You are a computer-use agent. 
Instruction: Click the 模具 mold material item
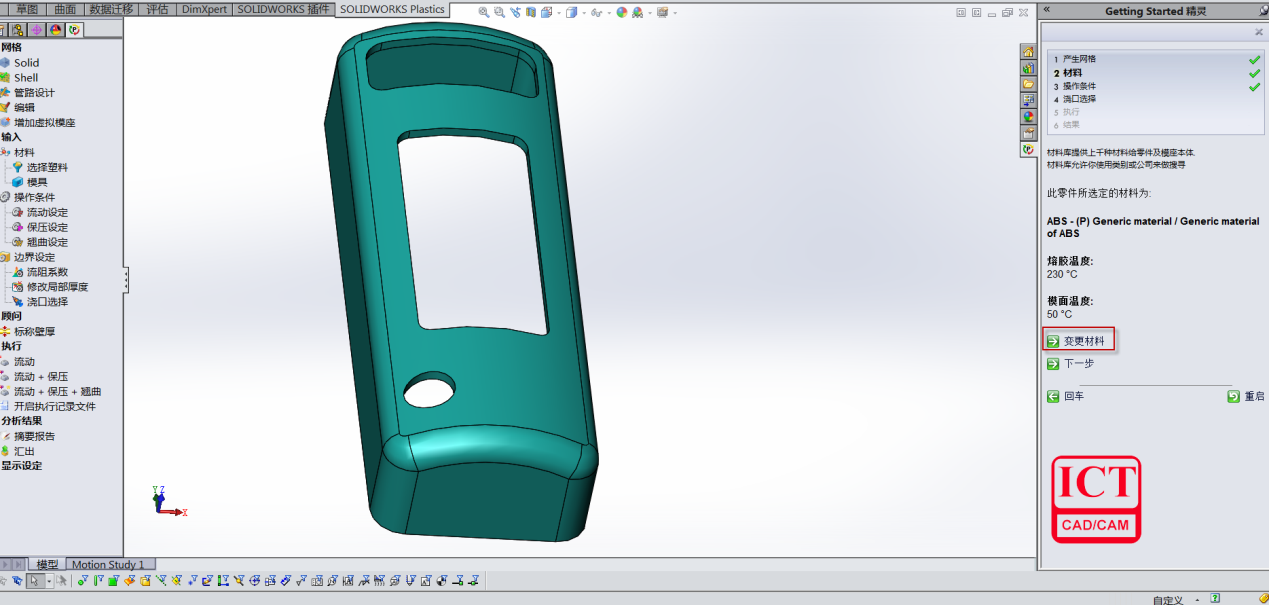36,182
